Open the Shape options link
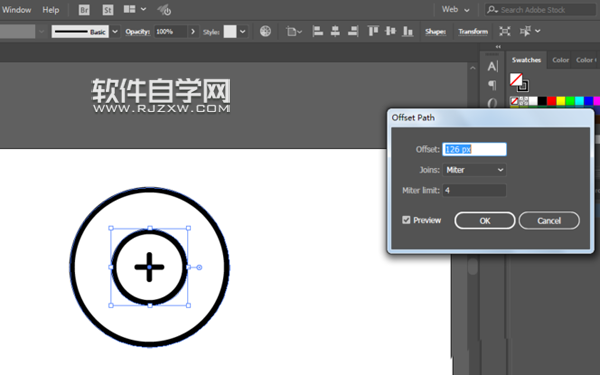This screenshot has width=600, height=375. pos(435,32)
